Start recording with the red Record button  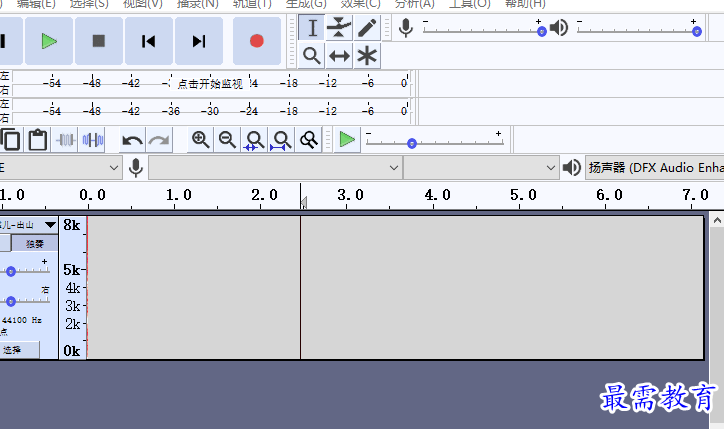pos(257,41)
